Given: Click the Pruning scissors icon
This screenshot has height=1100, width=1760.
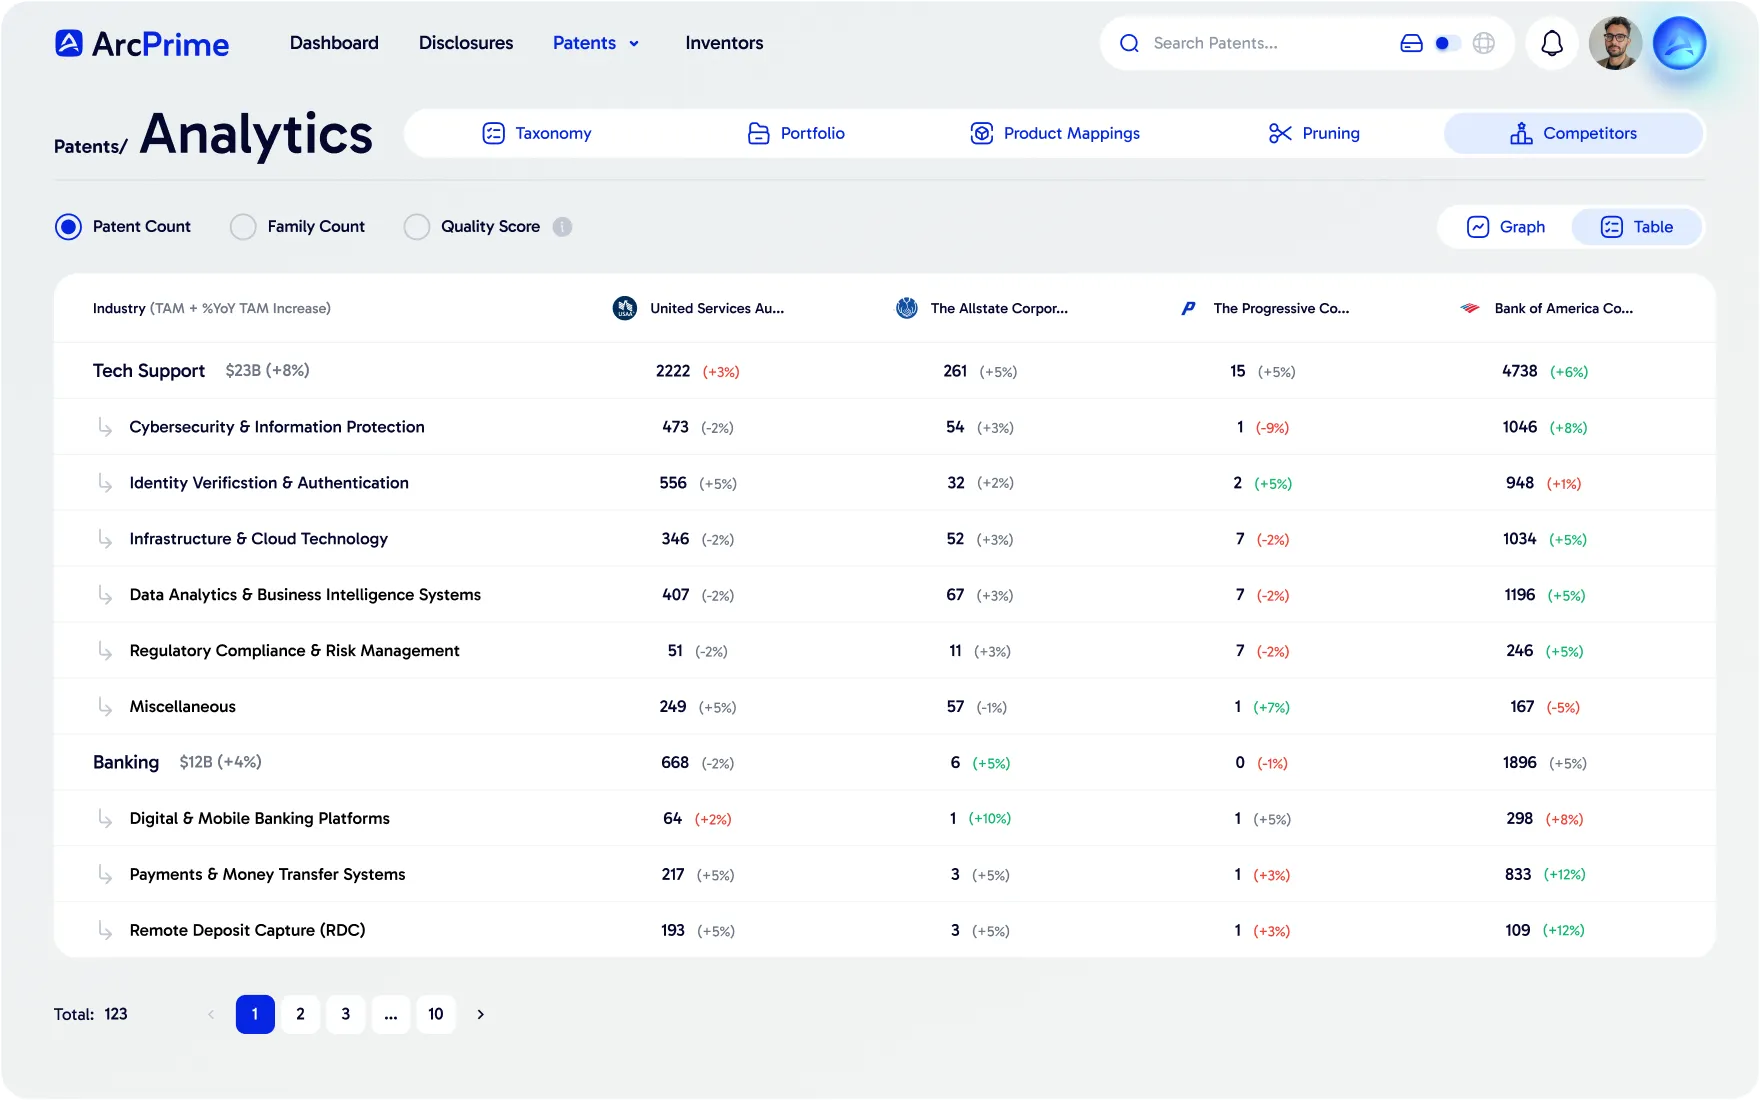Looking at the screenshot, I should [1280, 133].
